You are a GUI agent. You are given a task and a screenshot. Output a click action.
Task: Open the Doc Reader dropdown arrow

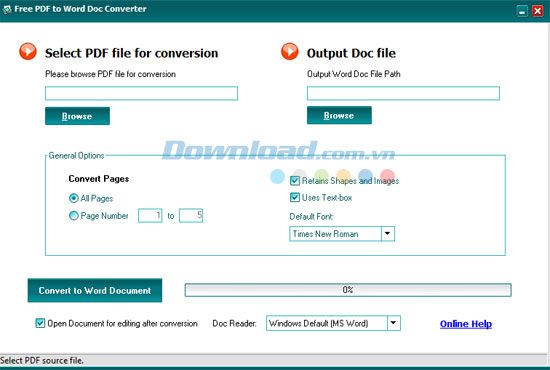[x=394, y=323]
